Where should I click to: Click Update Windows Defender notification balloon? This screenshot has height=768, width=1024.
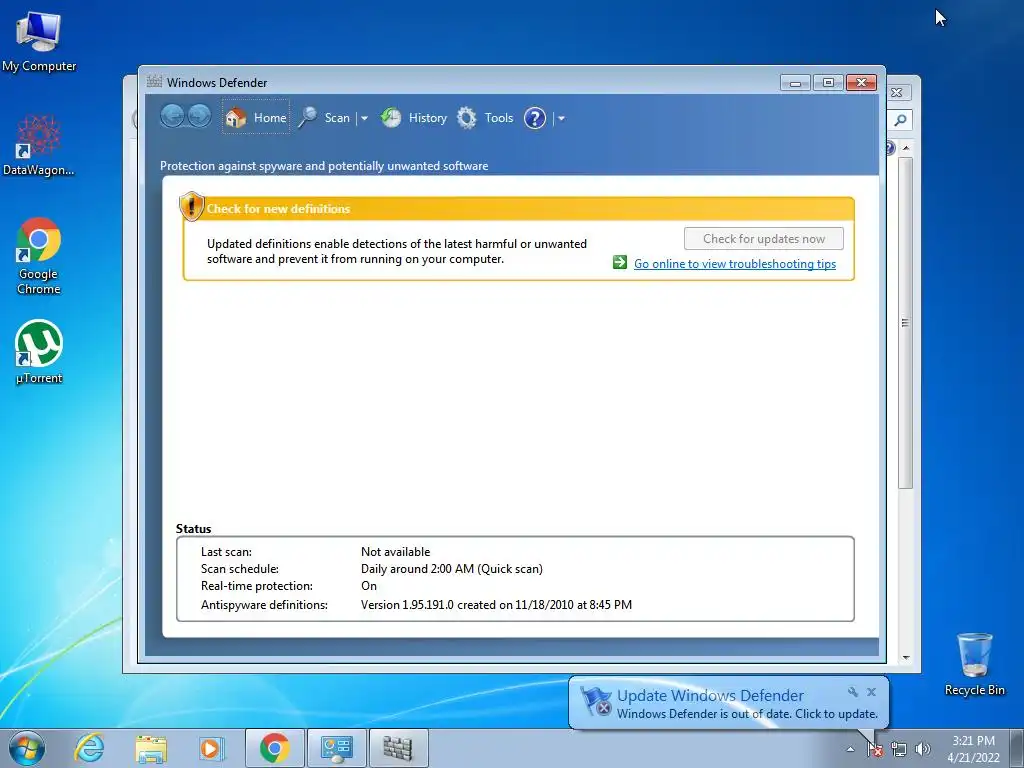click(x=728, y=703)
